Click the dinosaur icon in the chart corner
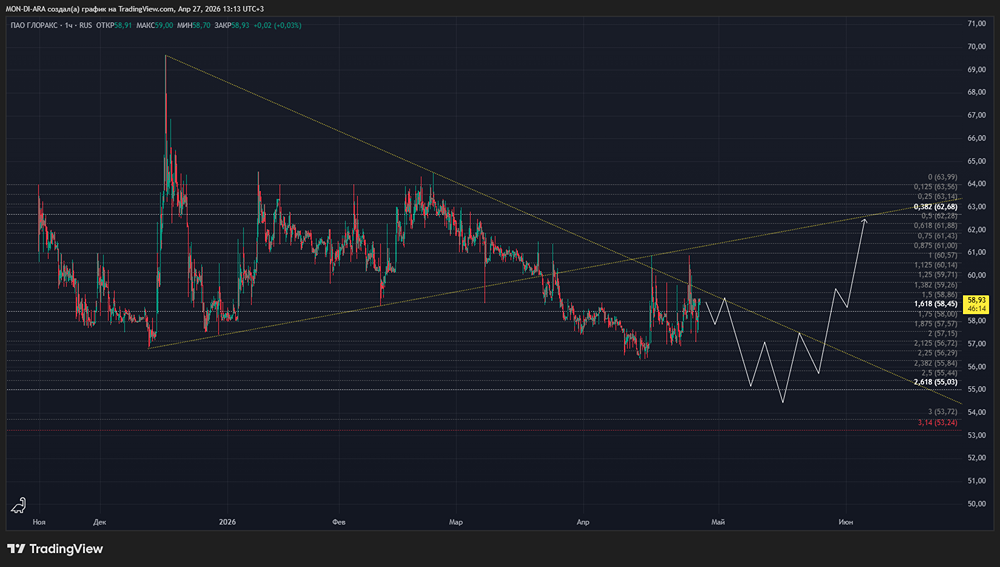This screenshot has width=1000, height=567. [x=19, y=505]
